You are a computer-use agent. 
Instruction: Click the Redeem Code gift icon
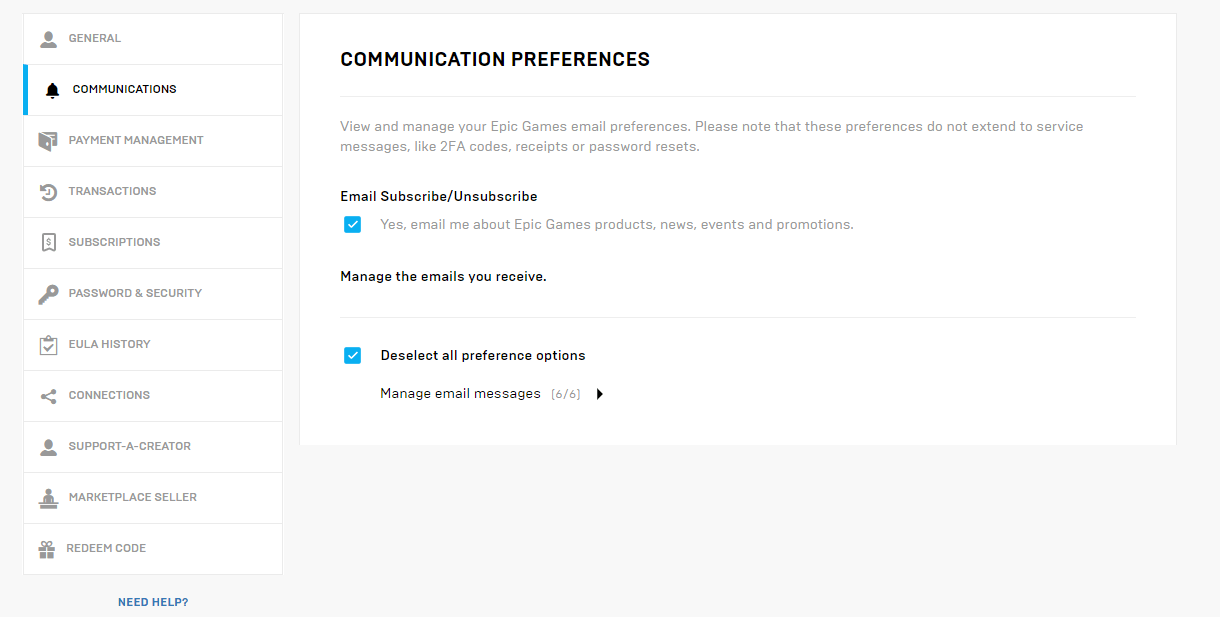(47, 549)
